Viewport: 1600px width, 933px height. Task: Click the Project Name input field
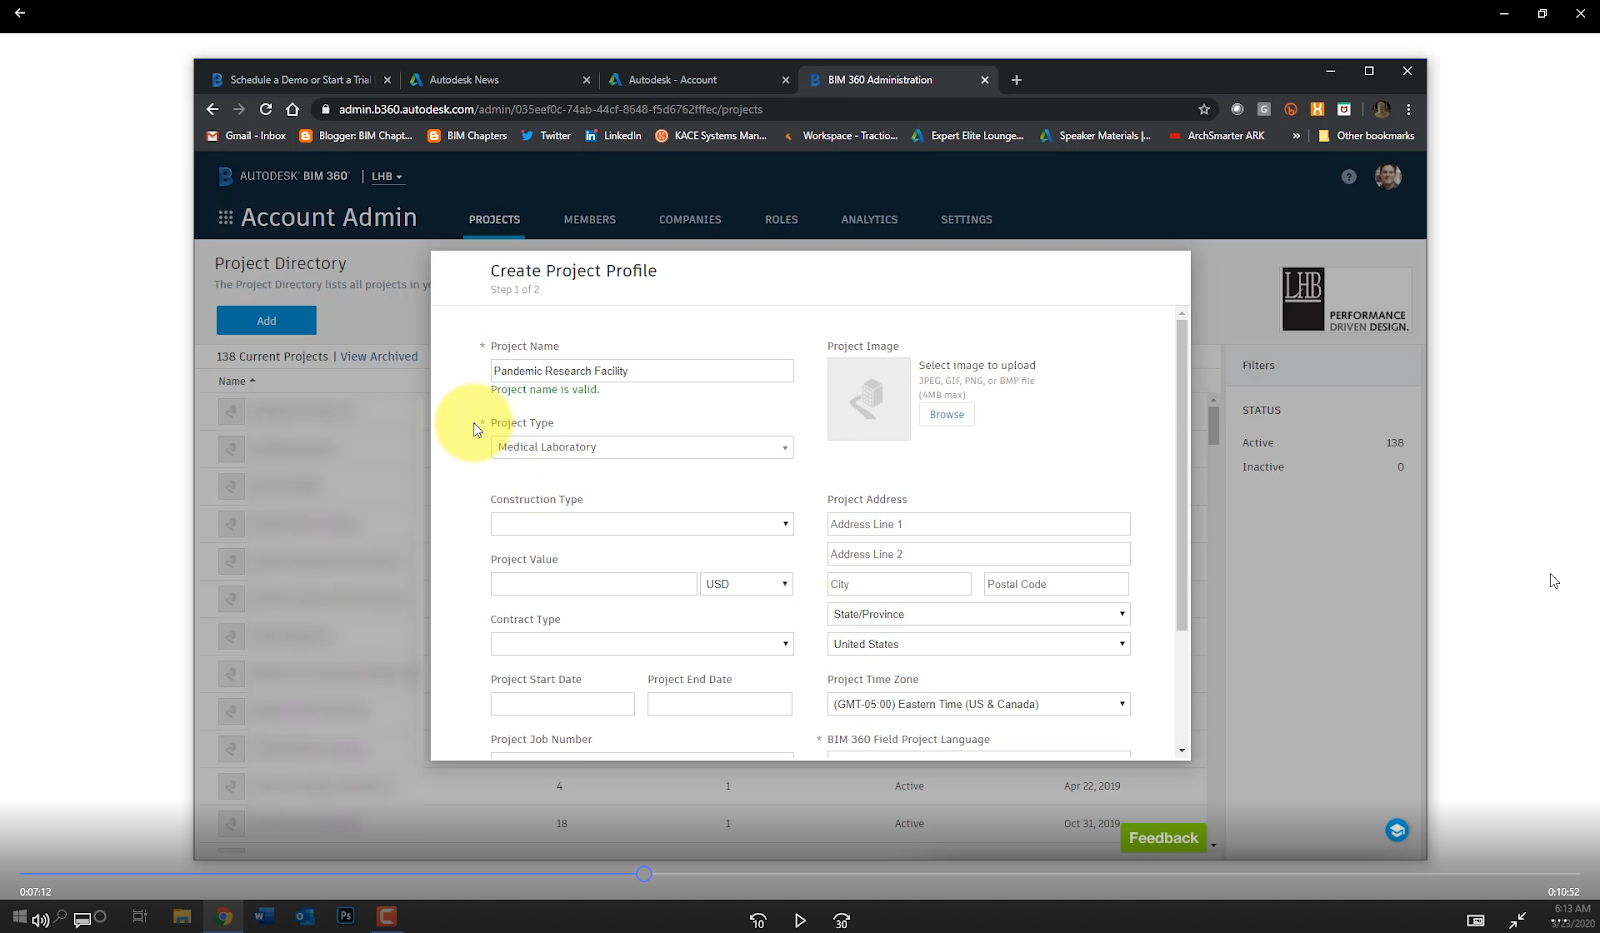coord(642,371)
